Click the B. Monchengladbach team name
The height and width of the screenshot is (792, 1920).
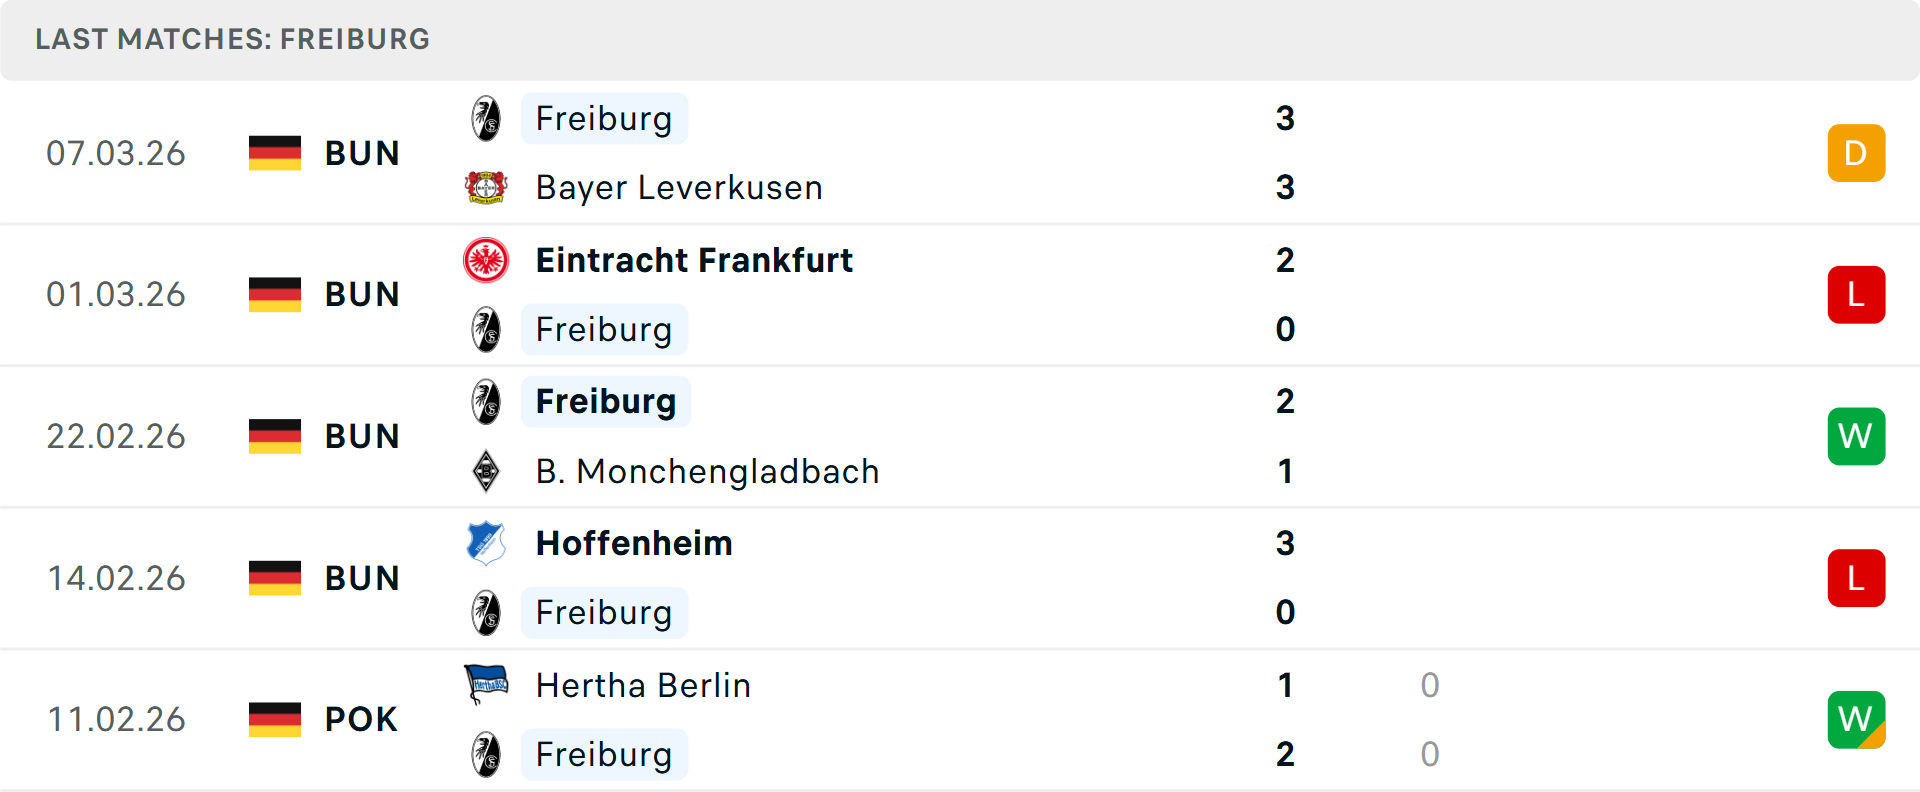707,471
